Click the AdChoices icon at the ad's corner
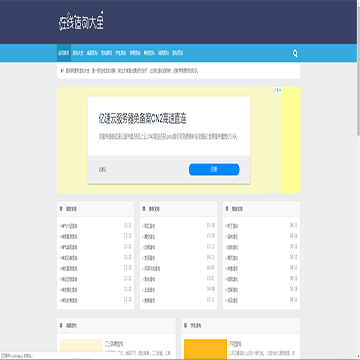The image size is (360, 360). point(278,90)
